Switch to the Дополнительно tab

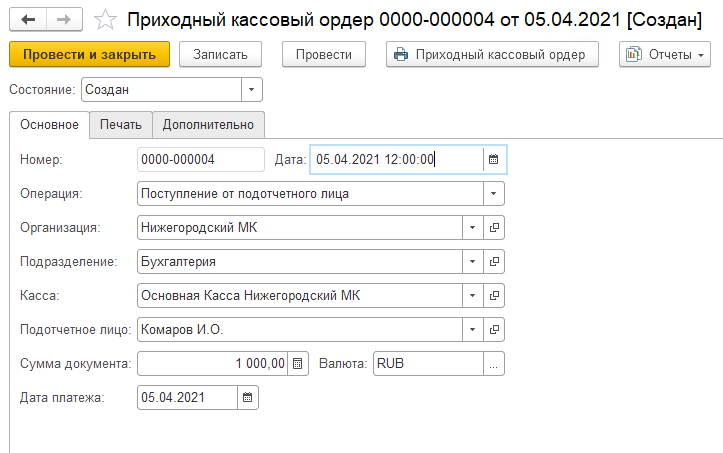[x=209, y=125]
